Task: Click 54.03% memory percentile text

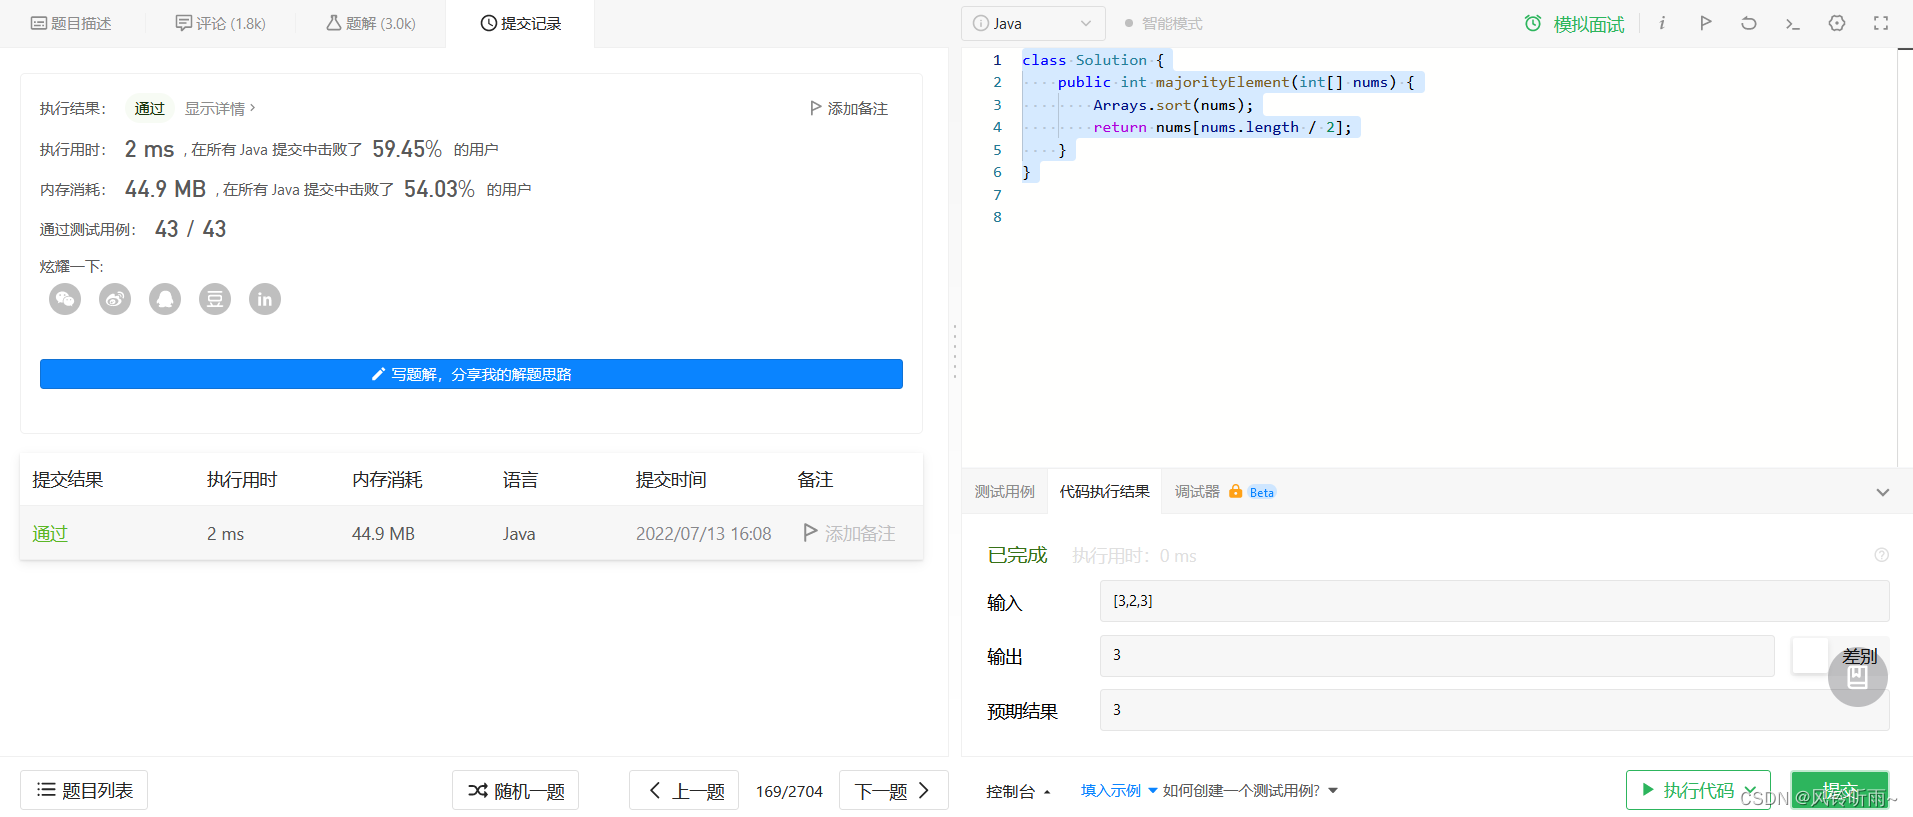Action: (439, 189)
